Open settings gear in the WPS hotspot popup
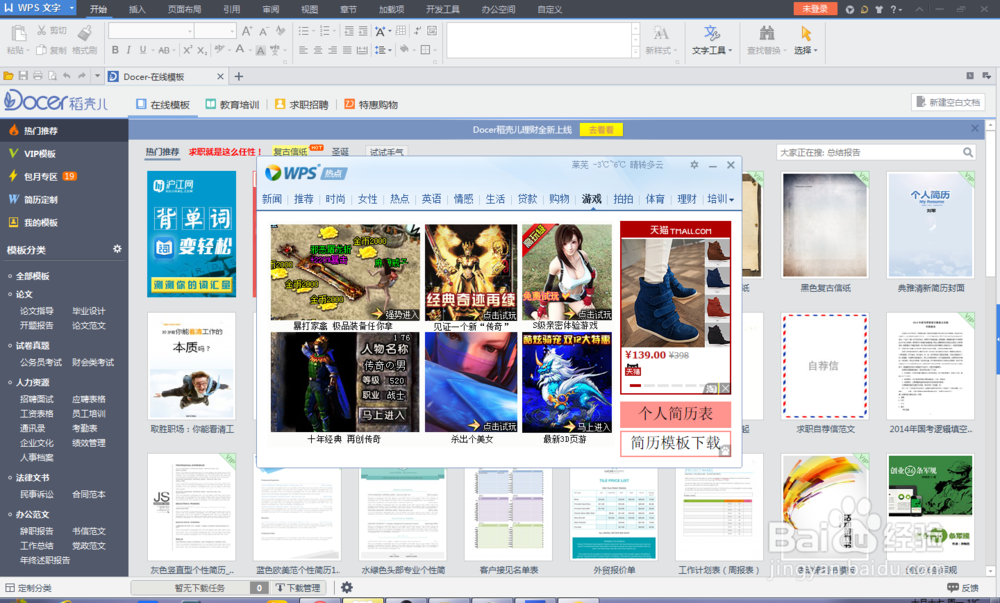 [x=694, y=165]
